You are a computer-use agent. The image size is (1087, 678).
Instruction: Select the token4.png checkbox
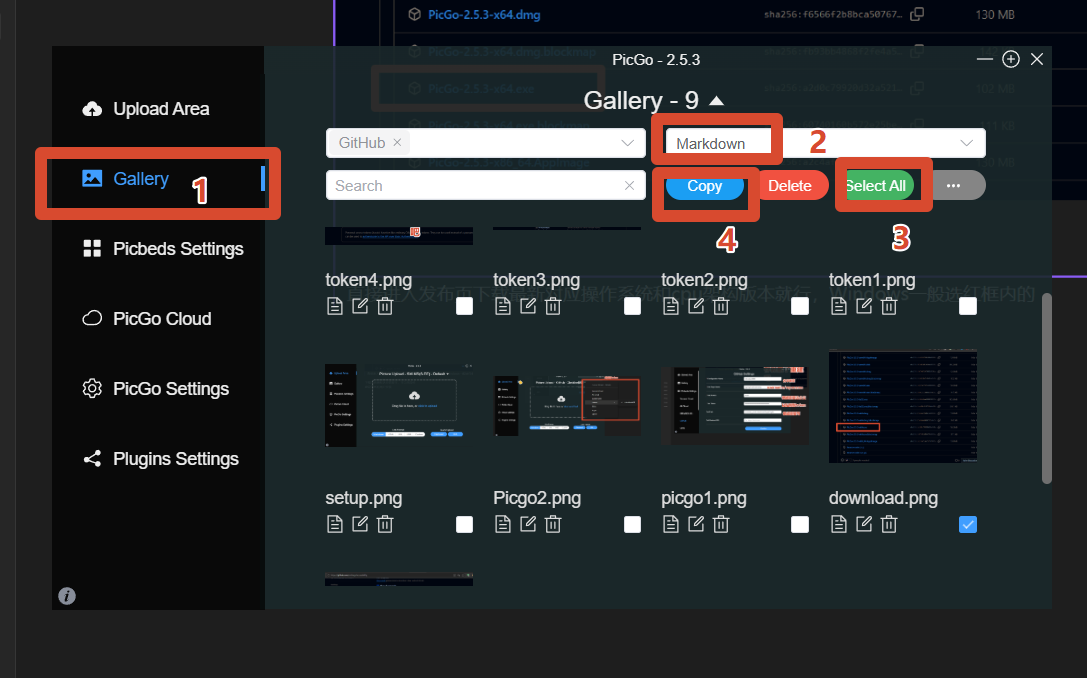click(x=464, y=306)
